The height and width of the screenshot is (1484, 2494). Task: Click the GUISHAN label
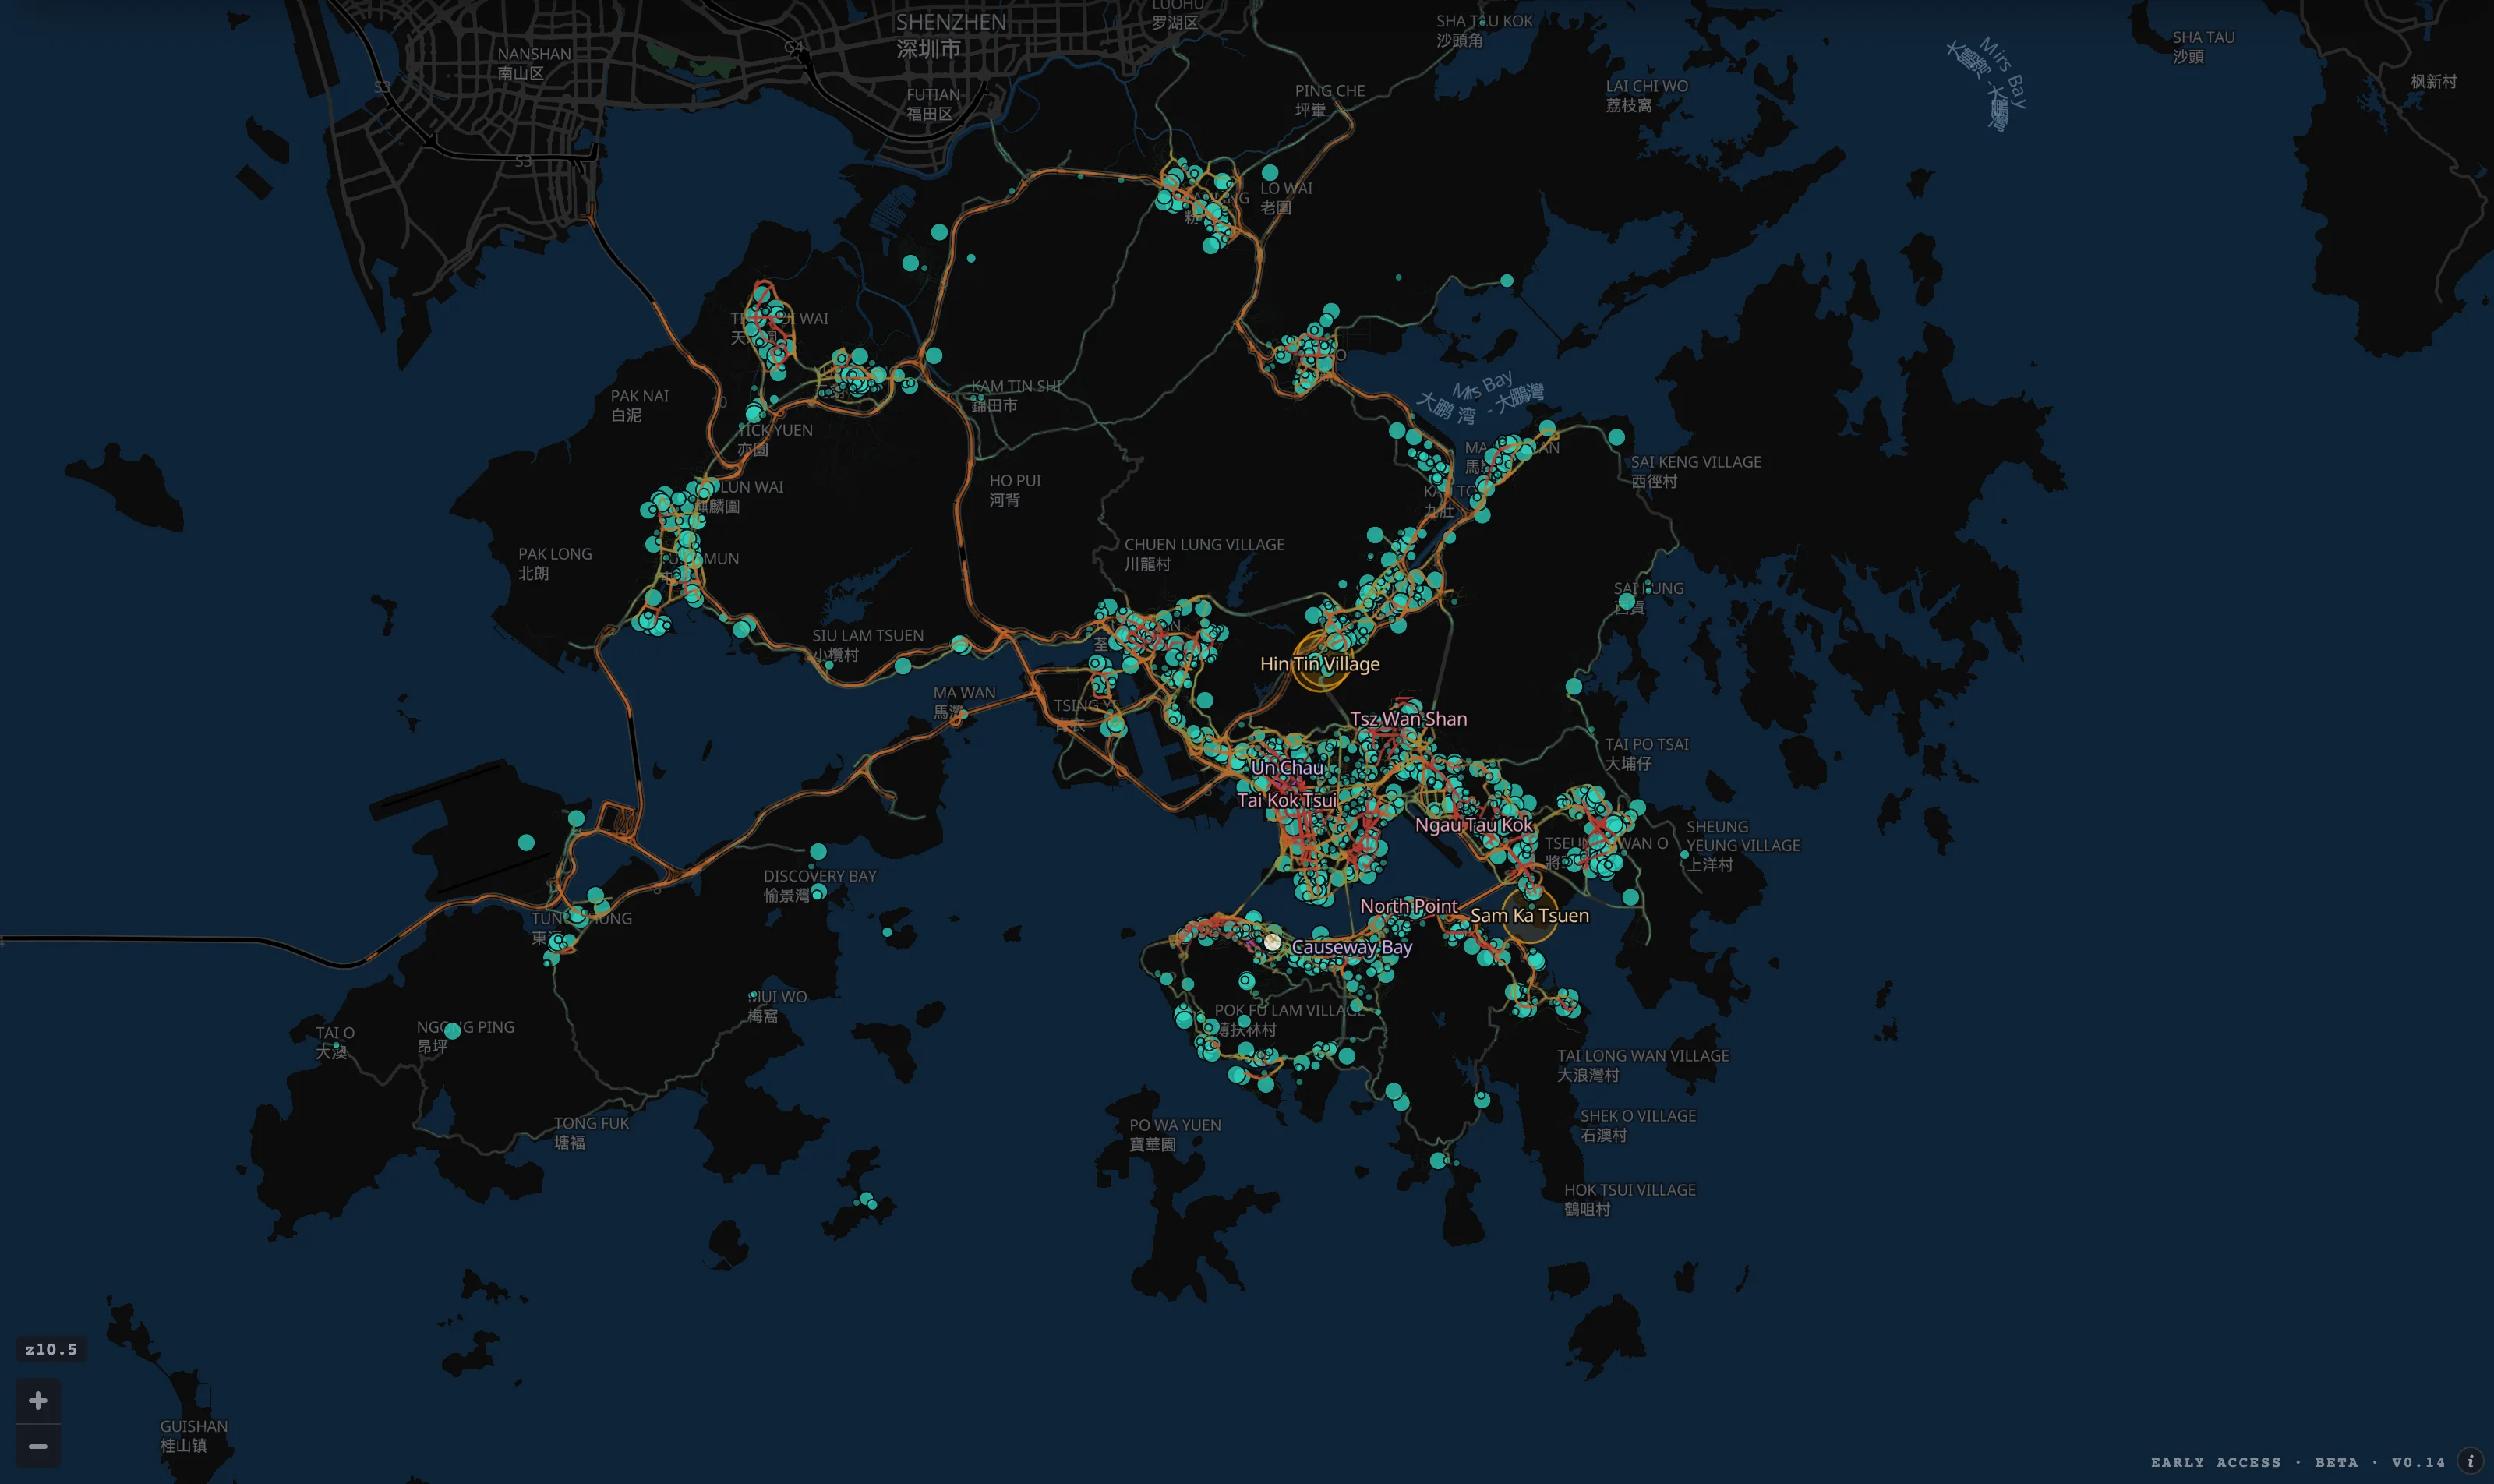194,1435
